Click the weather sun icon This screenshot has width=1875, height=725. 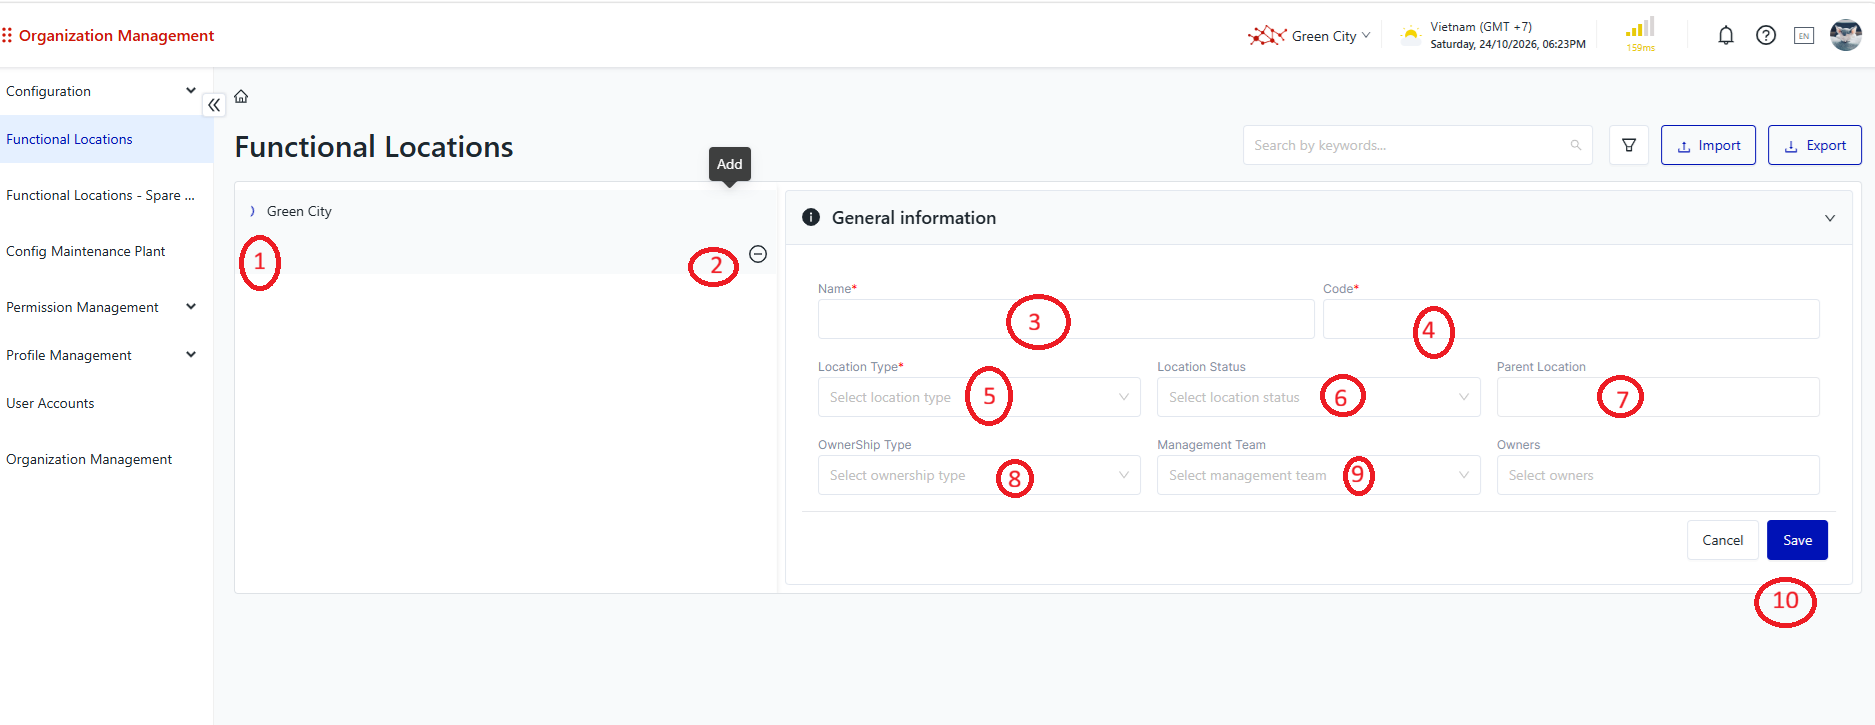coord(1410,36)
